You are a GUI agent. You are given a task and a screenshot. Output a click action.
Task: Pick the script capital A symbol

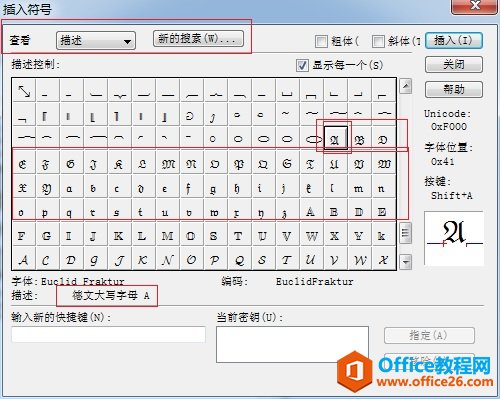pyautogui.click(x=24, y=259)
